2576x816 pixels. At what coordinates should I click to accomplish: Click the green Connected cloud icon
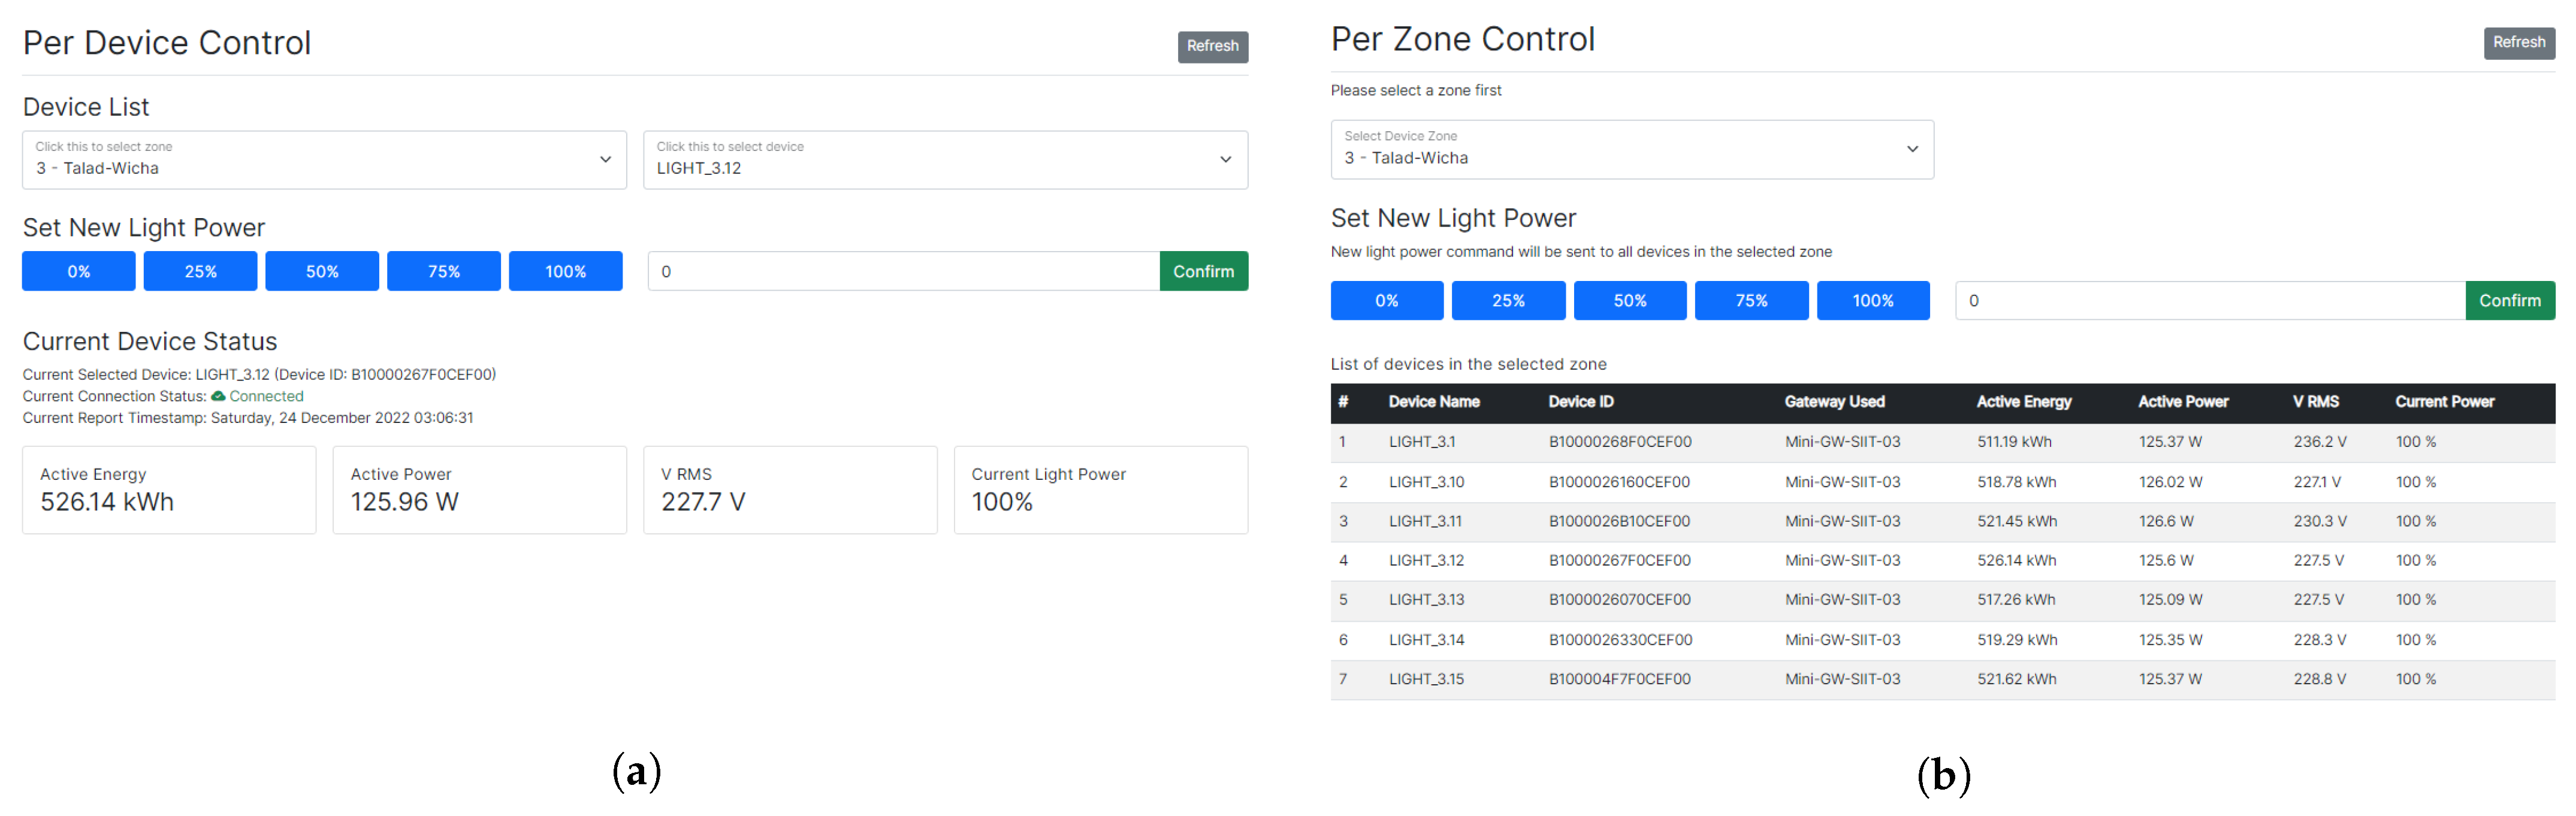click(x=218, y=396)
